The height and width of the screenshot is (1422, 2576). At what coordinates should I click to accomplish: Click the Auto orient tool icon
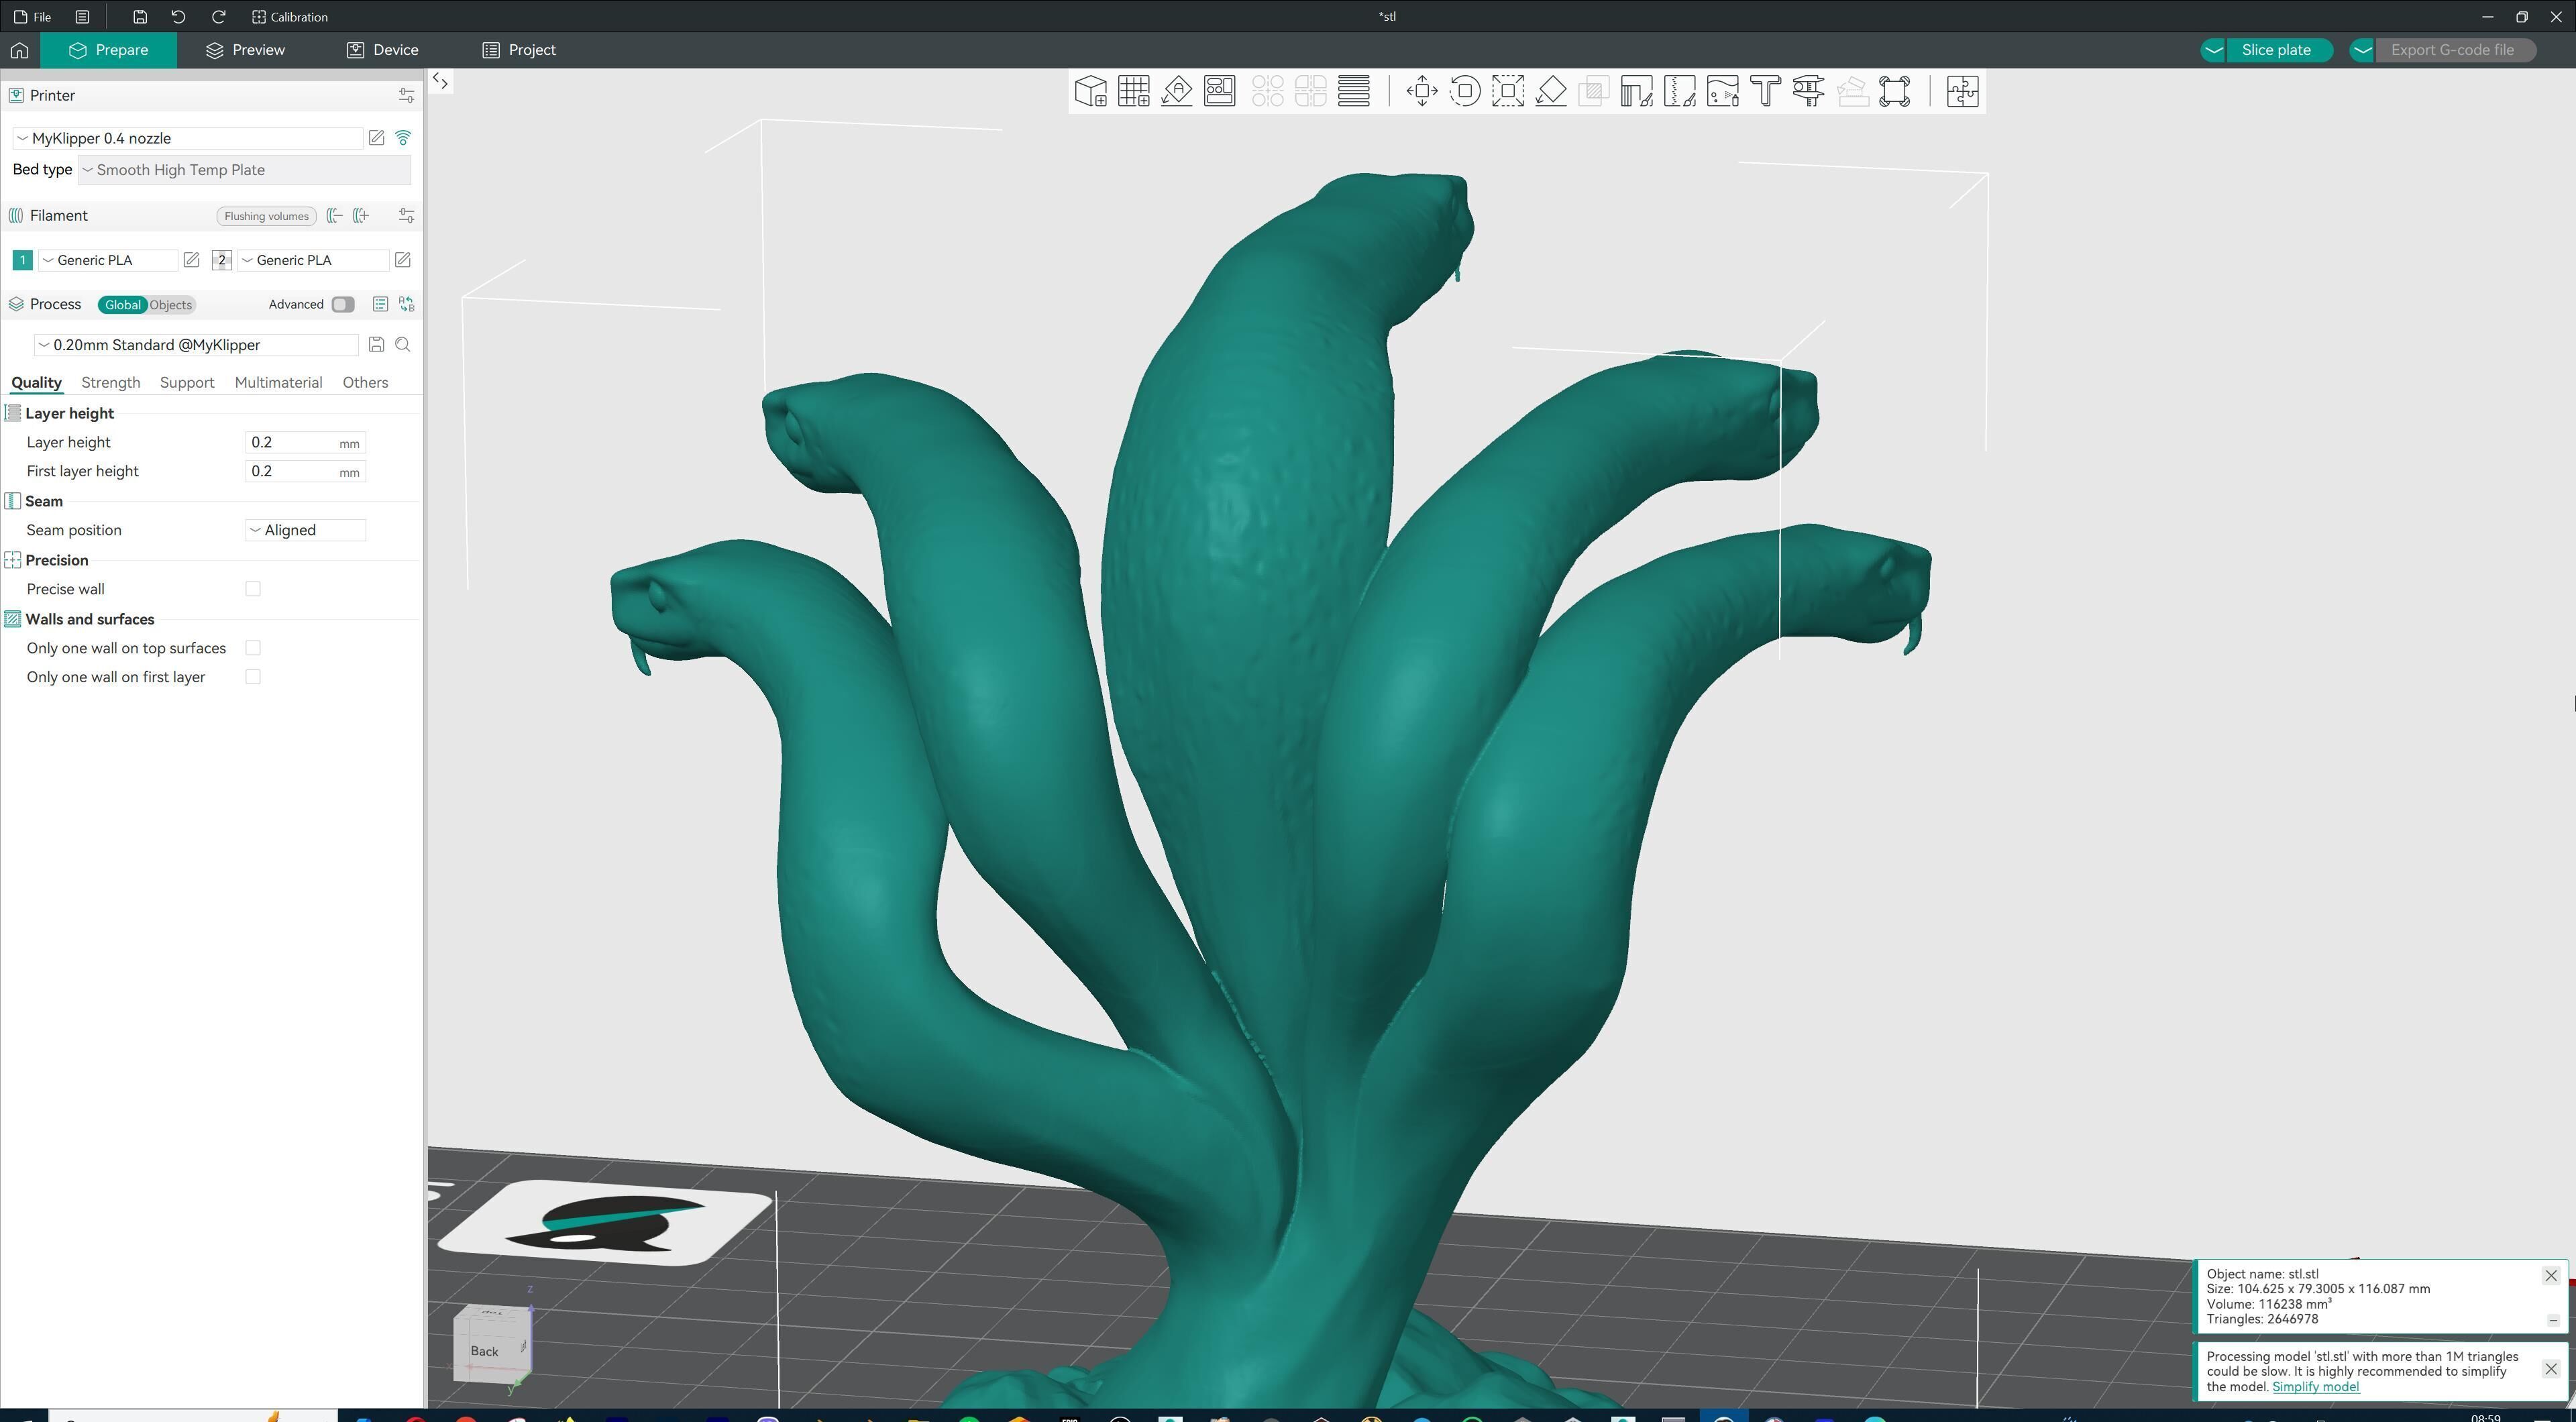(x=1176, y=91)
